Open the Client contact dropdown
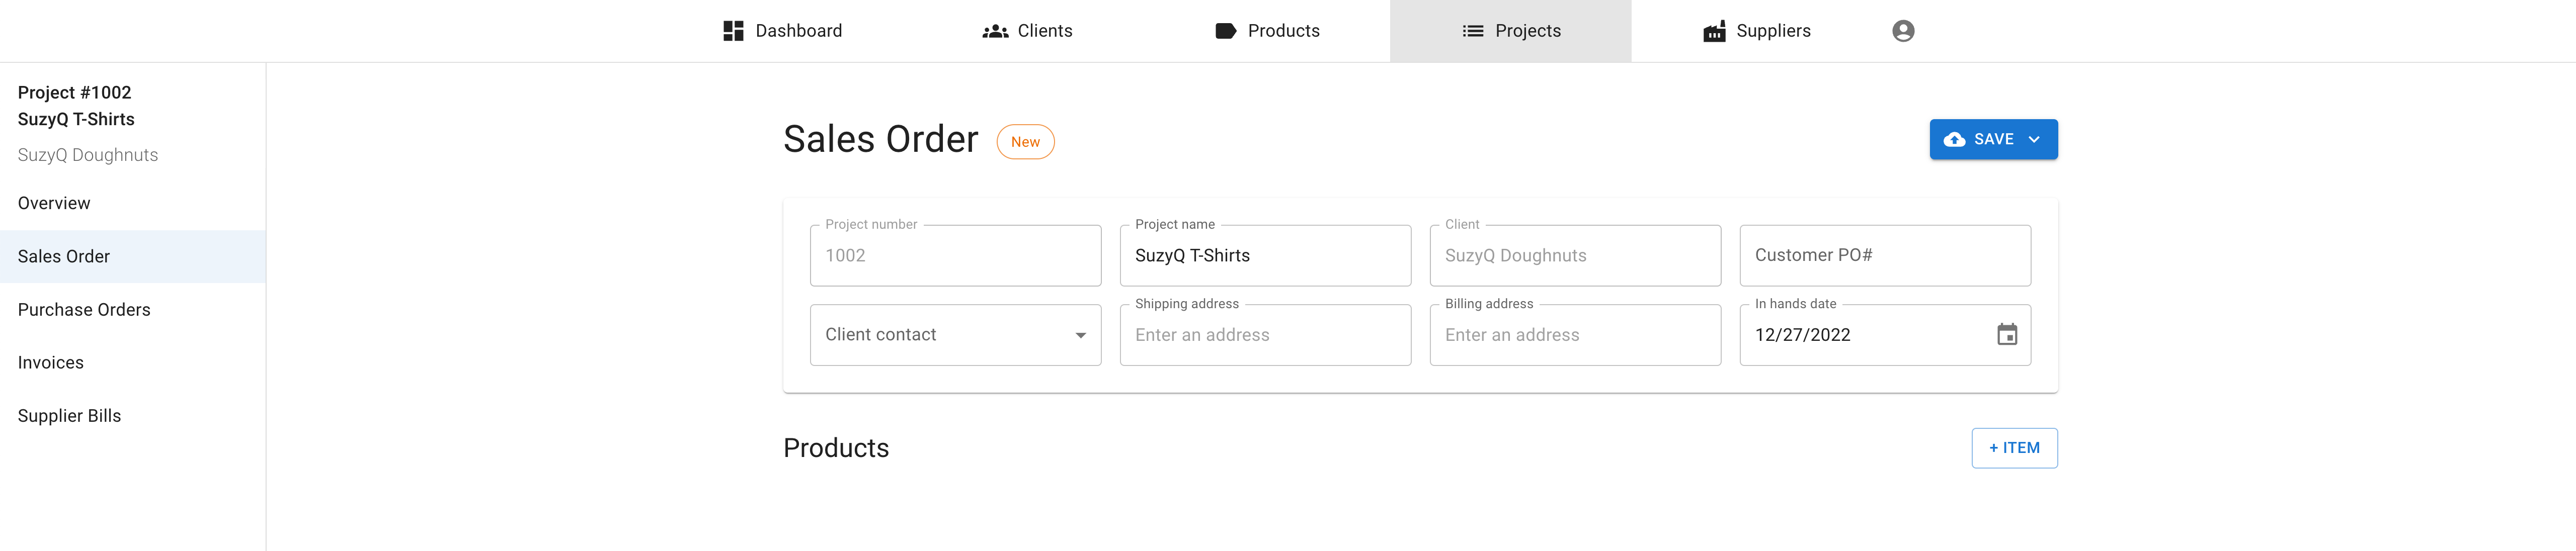 click(x=955, y=335)
